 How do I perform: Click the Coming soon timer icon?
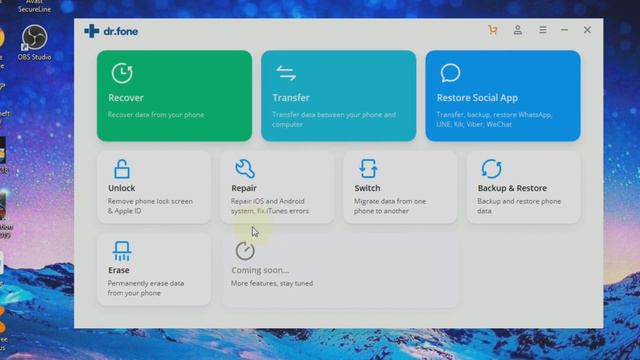[245, 251]
